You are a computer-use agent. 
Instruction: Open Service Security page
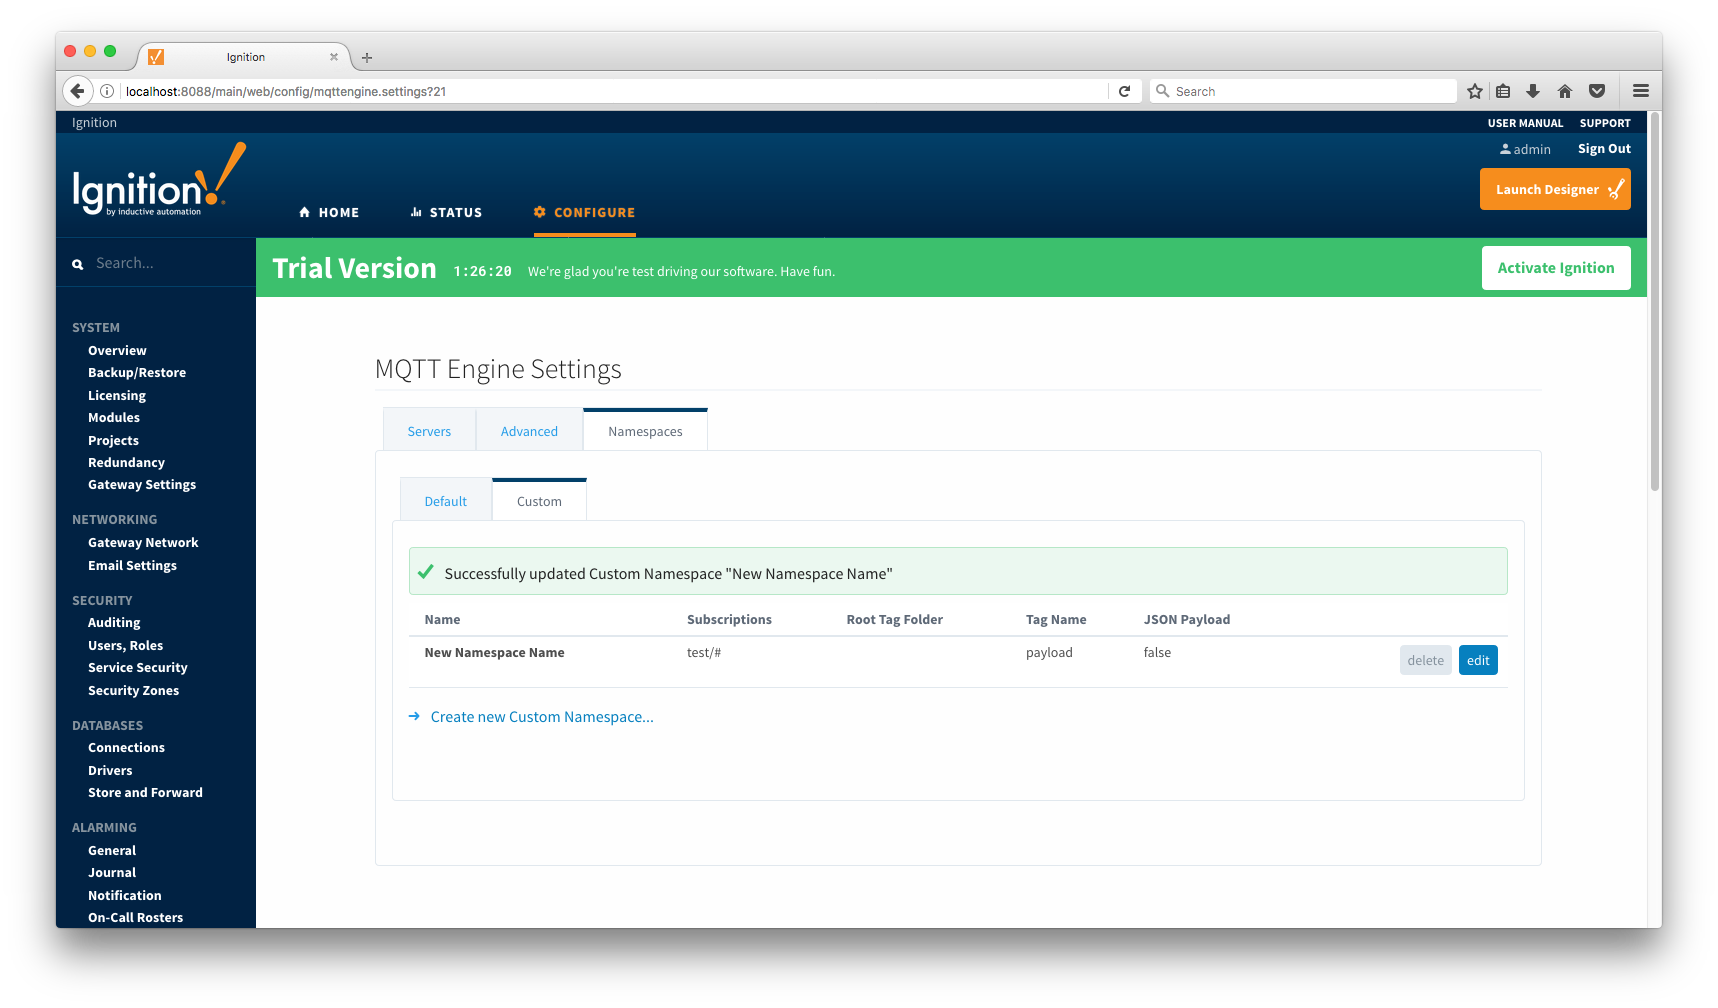[138, 668]
